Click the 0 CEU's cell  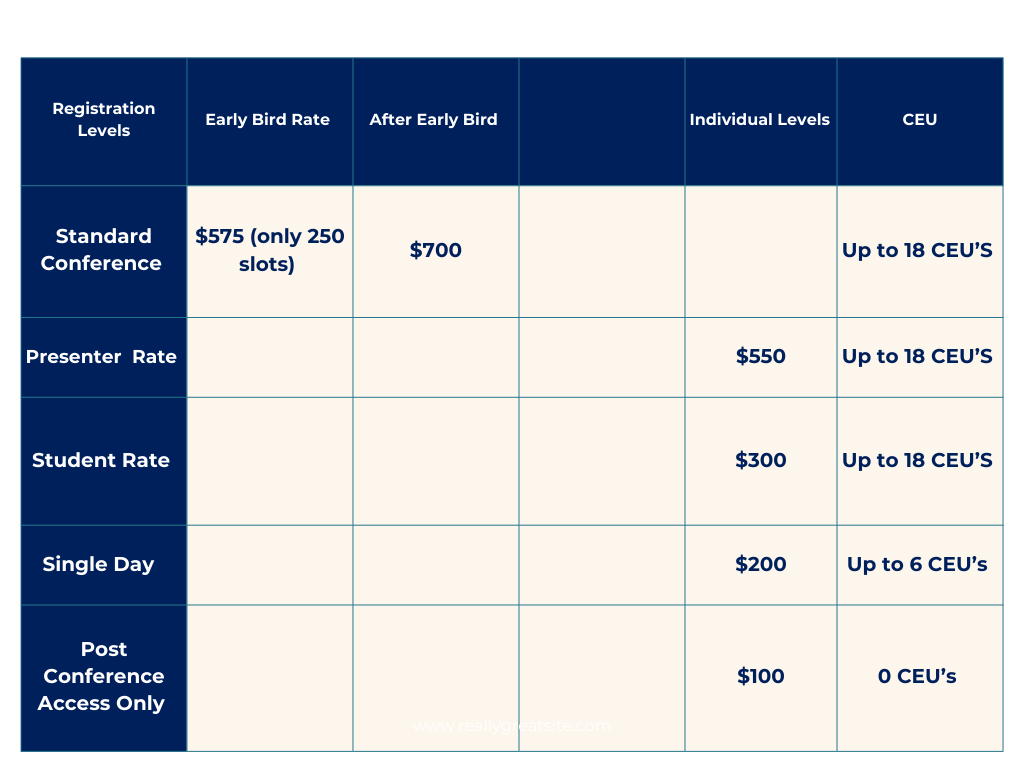920,678
